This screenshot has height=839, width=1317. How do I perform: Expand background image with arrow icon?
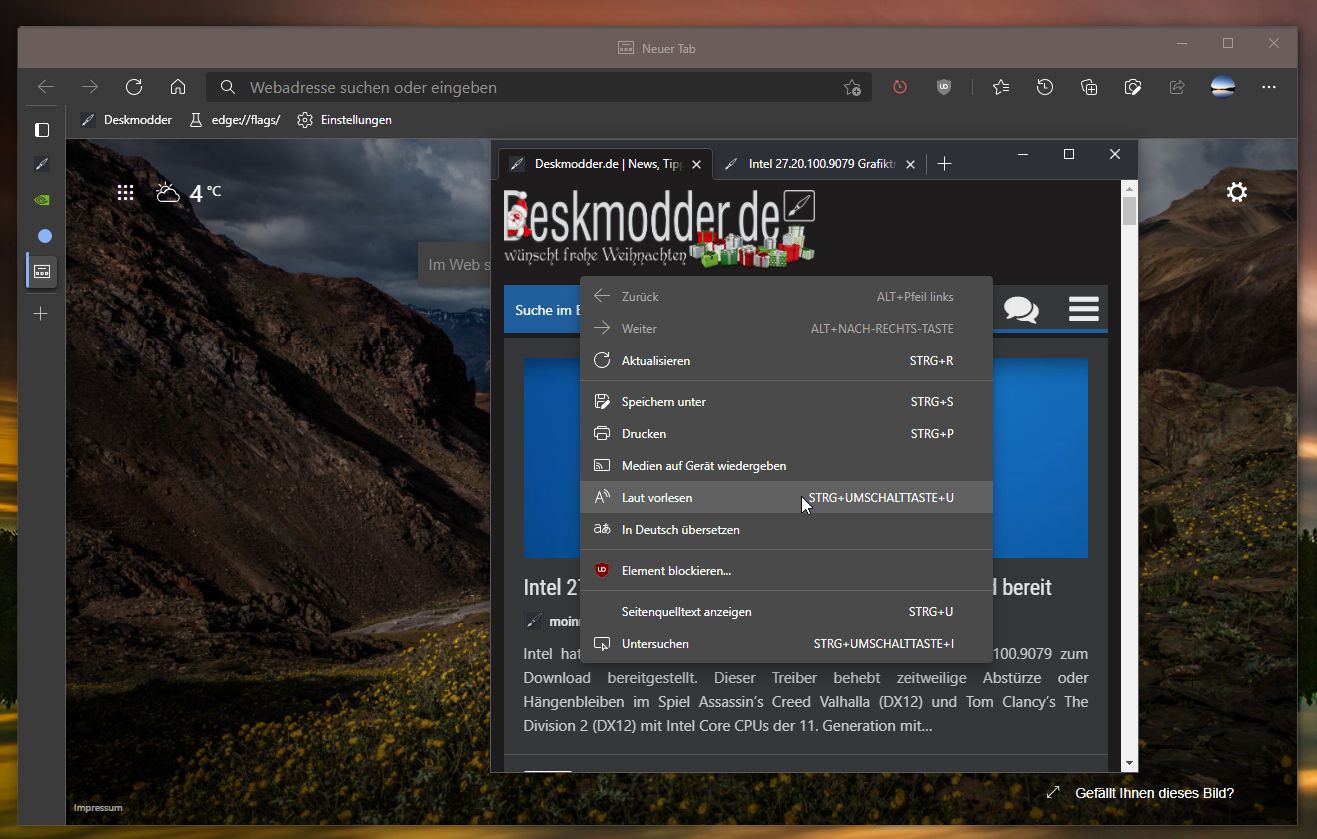(x=1052, y=792)
